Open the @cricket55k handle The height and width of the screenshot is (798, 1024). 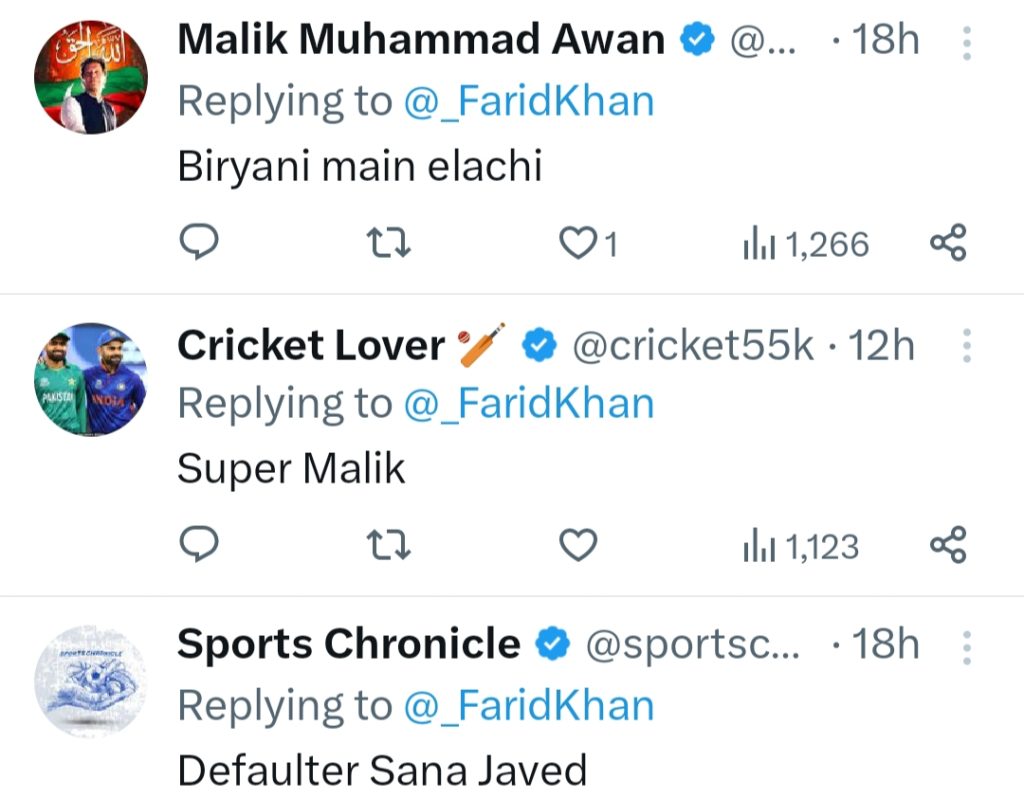click(692, 346)
